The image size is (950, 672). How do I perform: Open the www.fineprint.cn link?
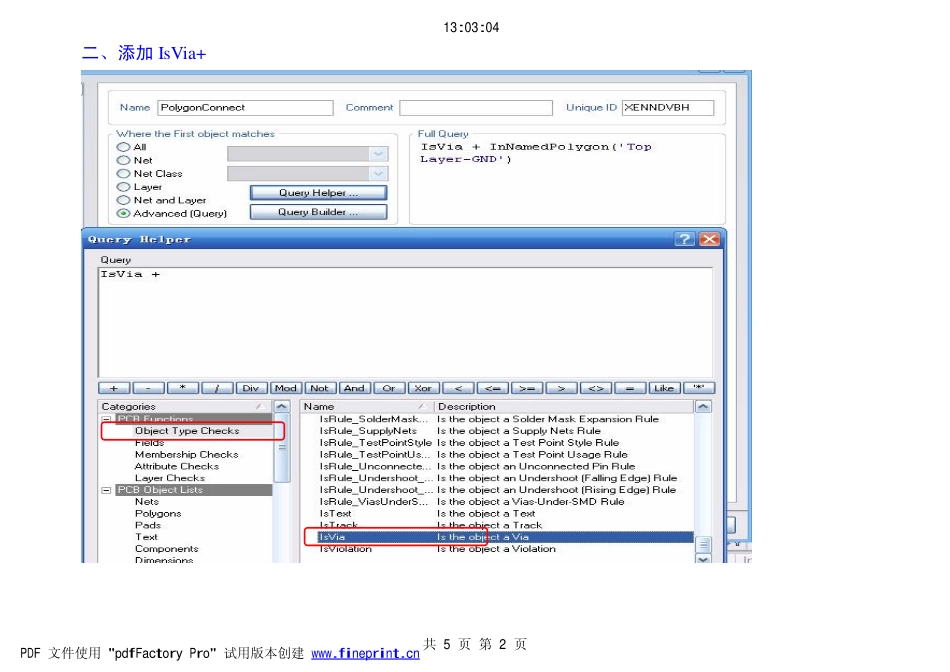coord(365,654)
